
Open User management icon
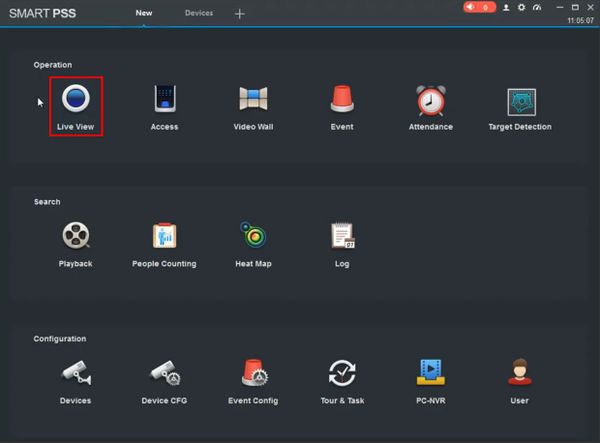(520, 371)
